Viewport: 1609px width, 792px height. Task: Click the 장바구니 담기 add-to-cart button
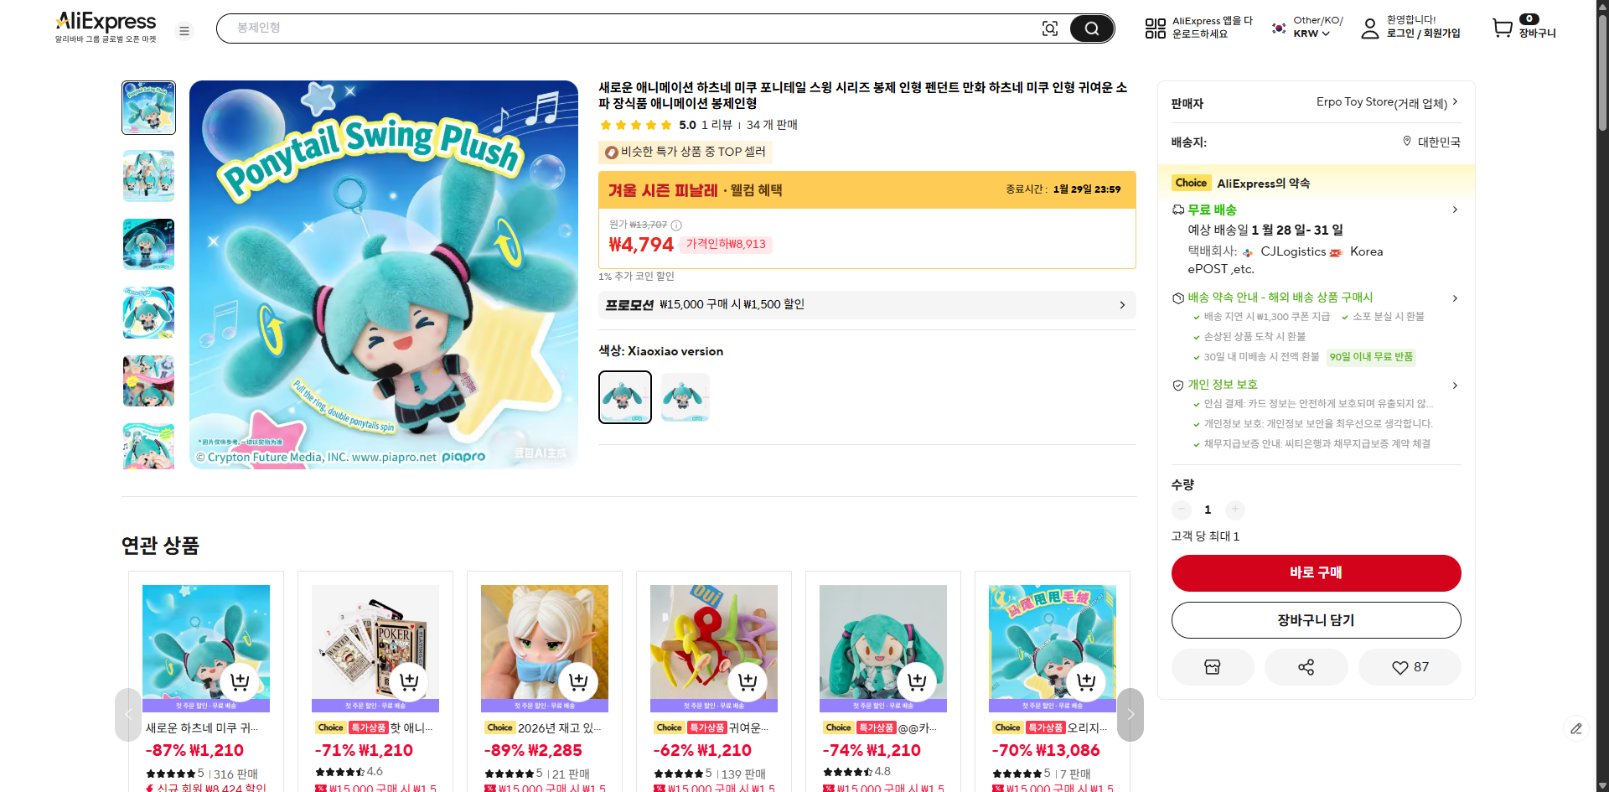1315,620
